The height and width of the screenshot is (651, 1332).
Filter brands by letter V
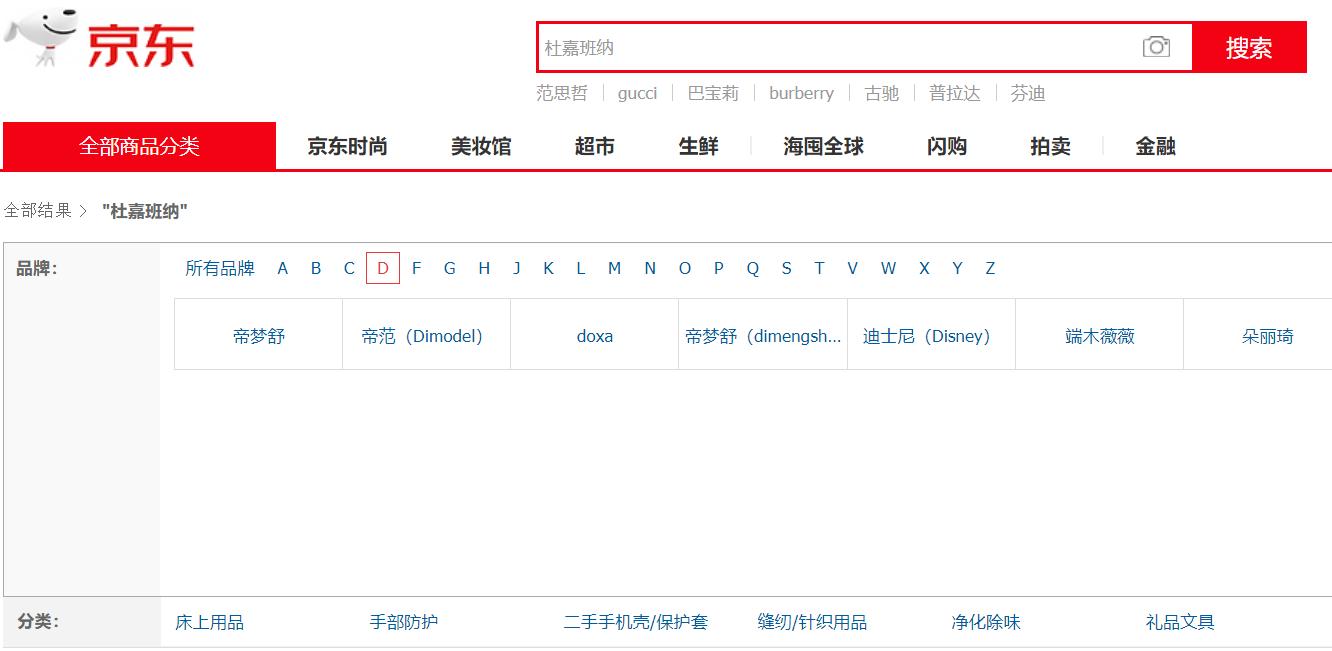pos(852,268)
